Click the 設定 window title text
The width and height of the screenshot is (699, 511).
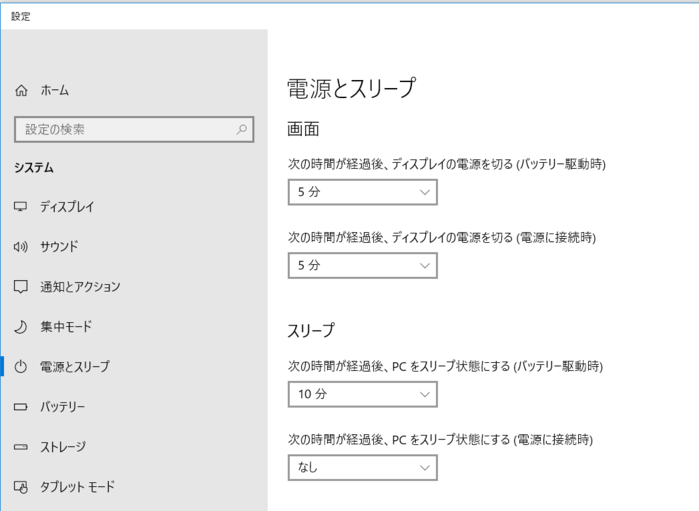(x=21, y=16)
